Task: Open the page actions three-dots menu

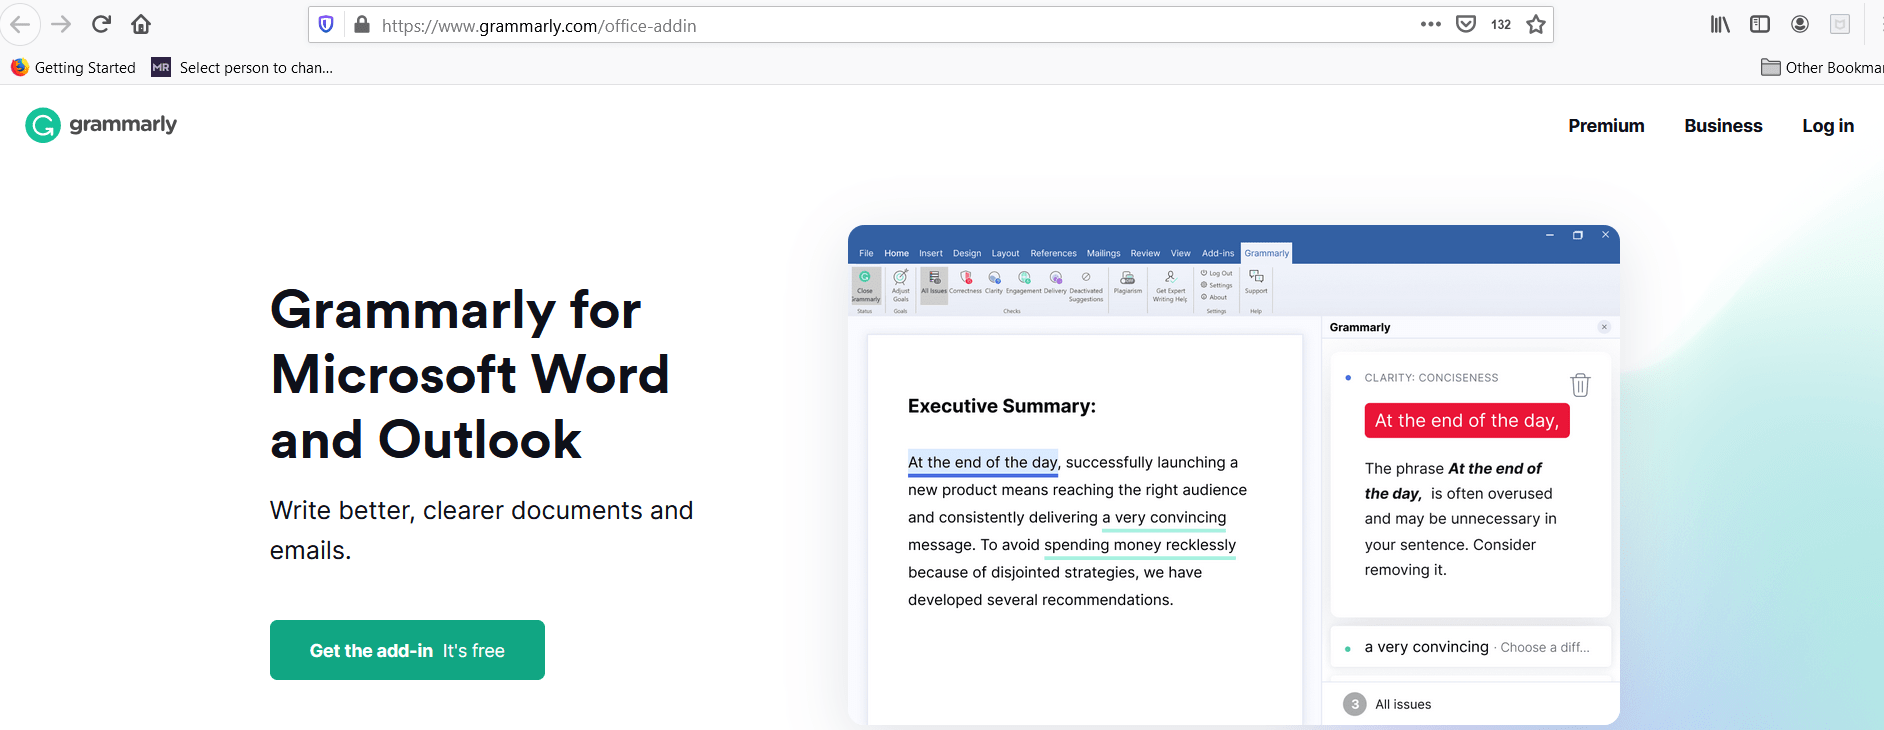Action: [1431, 24]
